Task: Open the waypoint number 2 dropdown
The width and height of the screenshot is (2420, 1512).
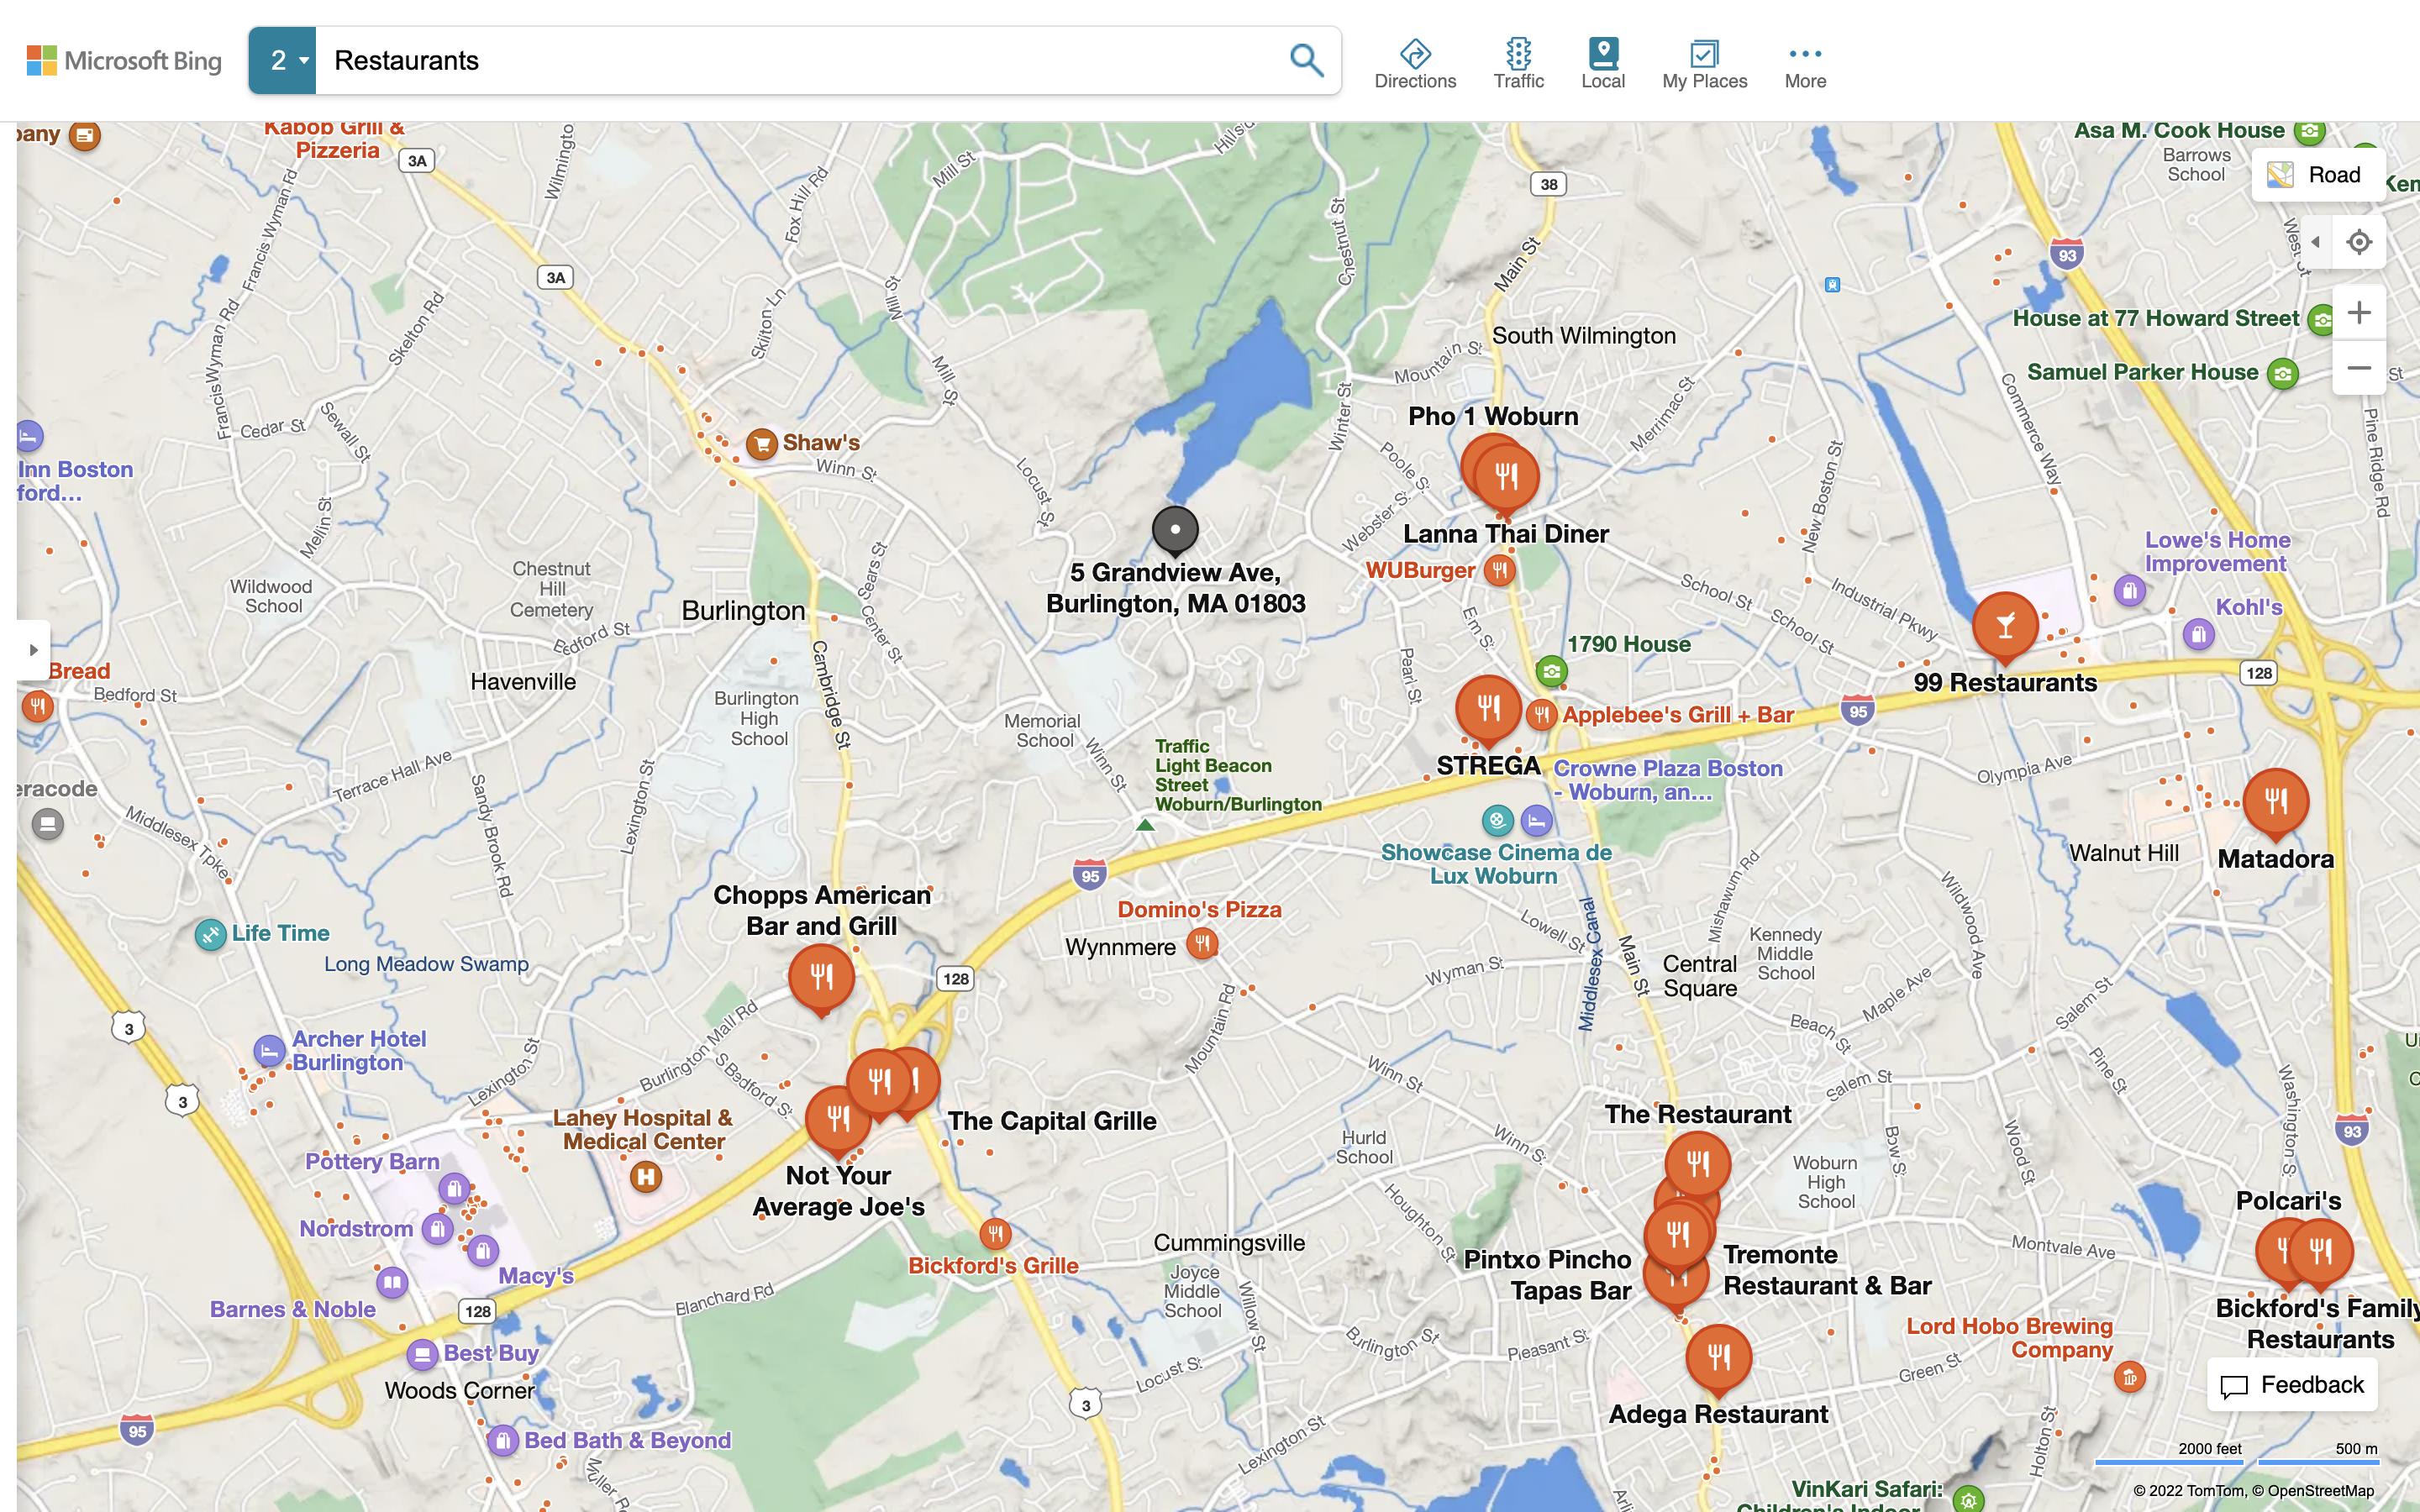Action: tap(283, 60)
